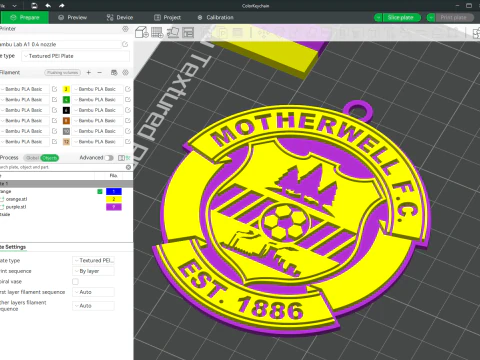Click the Add object cube icon

(142, 32)
